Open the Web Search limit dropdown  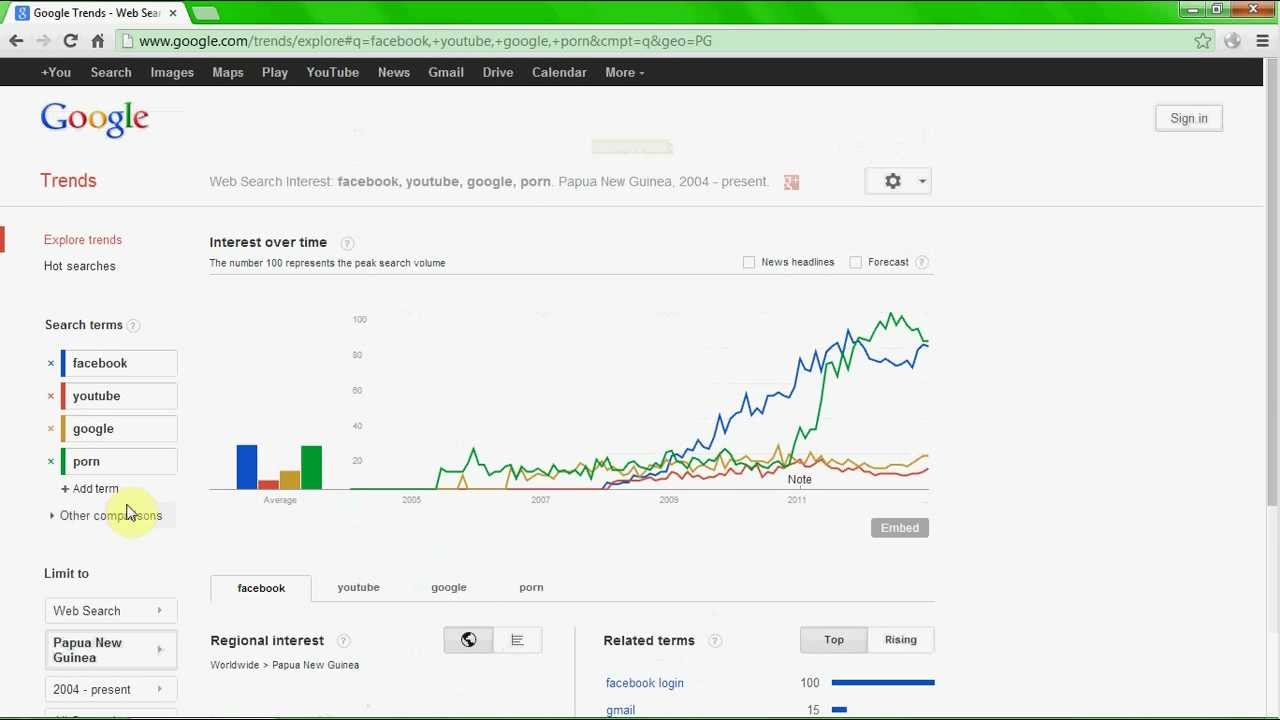[x=110, y=611]
